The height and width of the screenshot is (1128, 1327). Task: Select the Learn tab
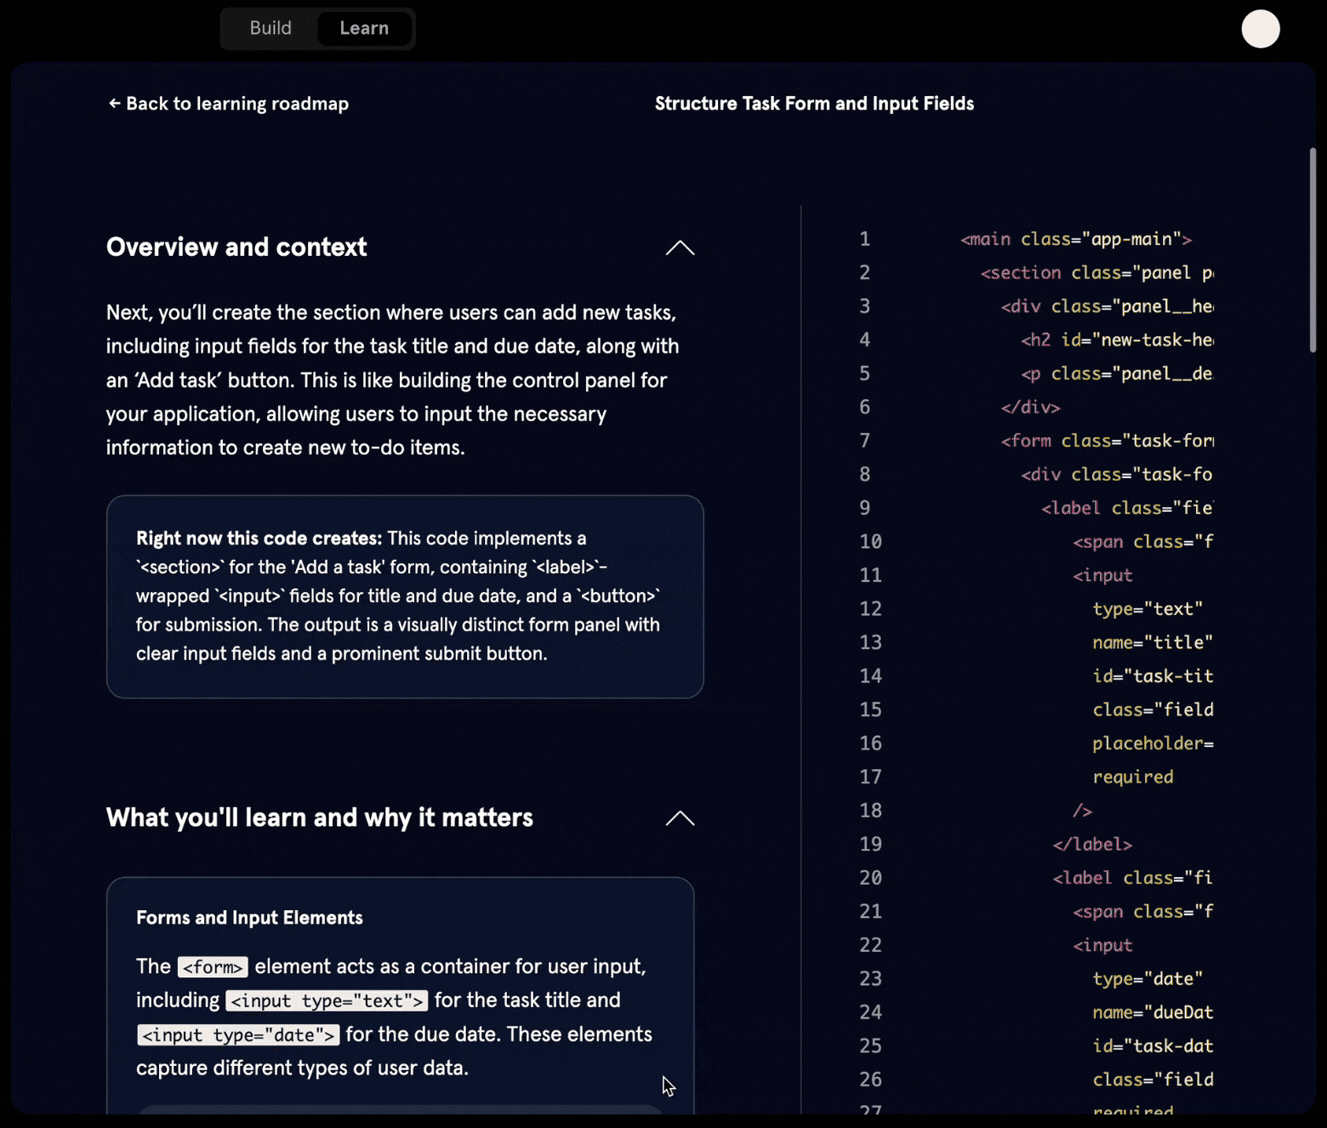click(364, 28)
